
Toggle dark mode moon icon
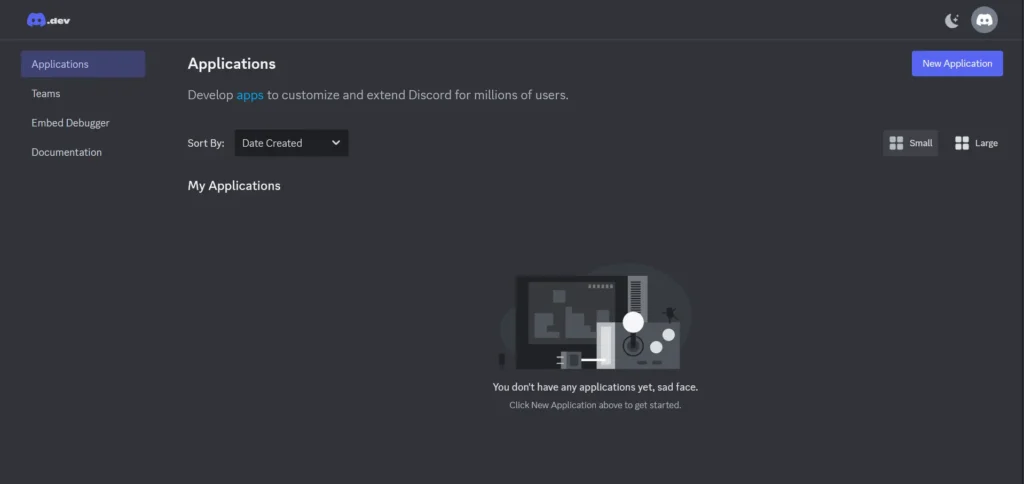952,21
